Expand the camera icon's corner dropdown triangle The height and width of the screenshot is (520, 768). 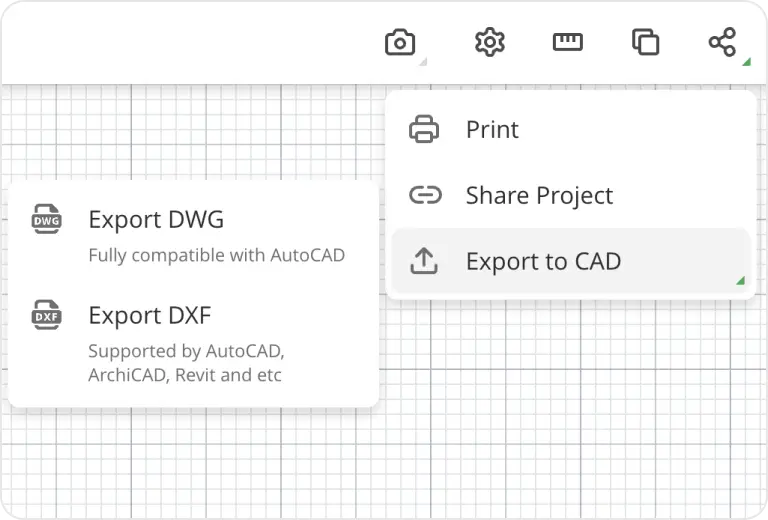pyautogui.click(x=422, y=62)
